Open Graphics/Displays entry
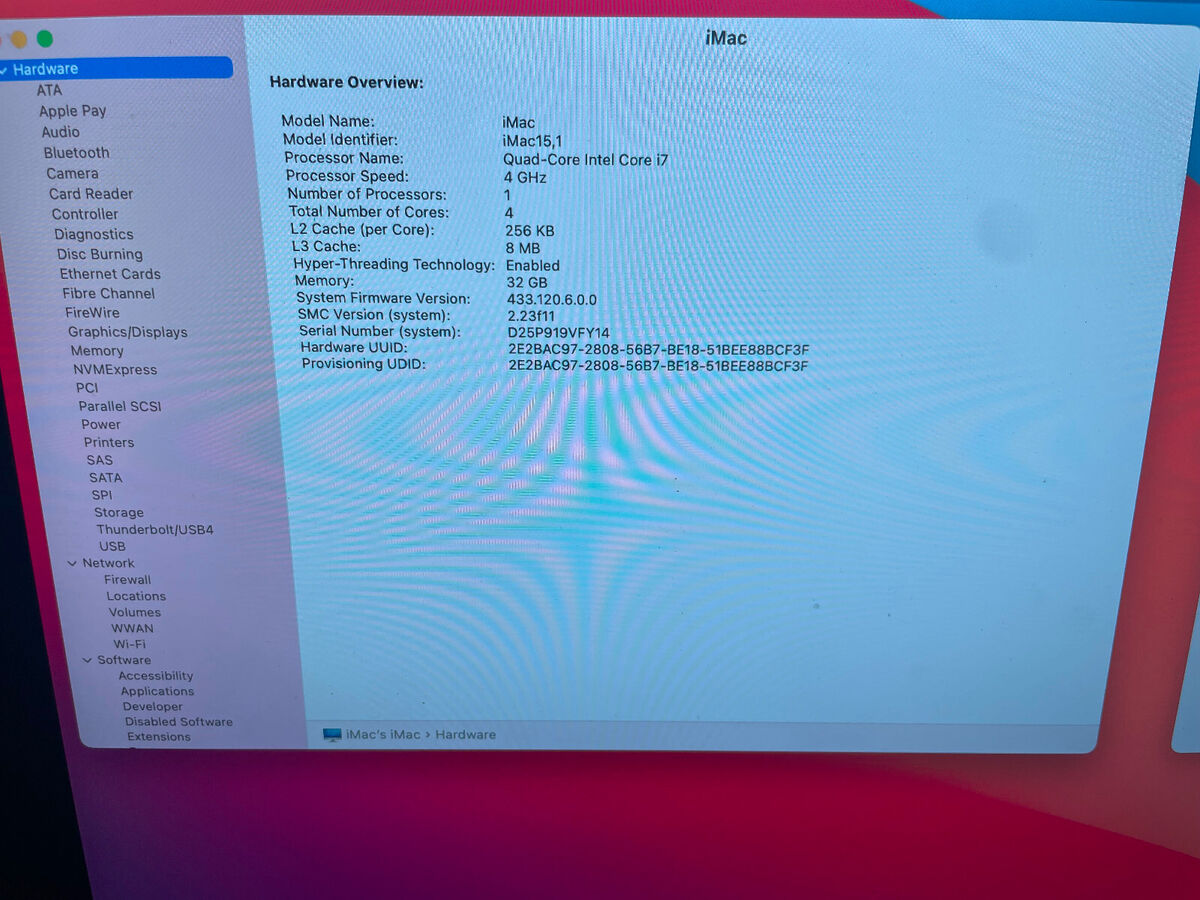Image resolution: width=1200 pixels, height=900 pixels. (127, 332)
